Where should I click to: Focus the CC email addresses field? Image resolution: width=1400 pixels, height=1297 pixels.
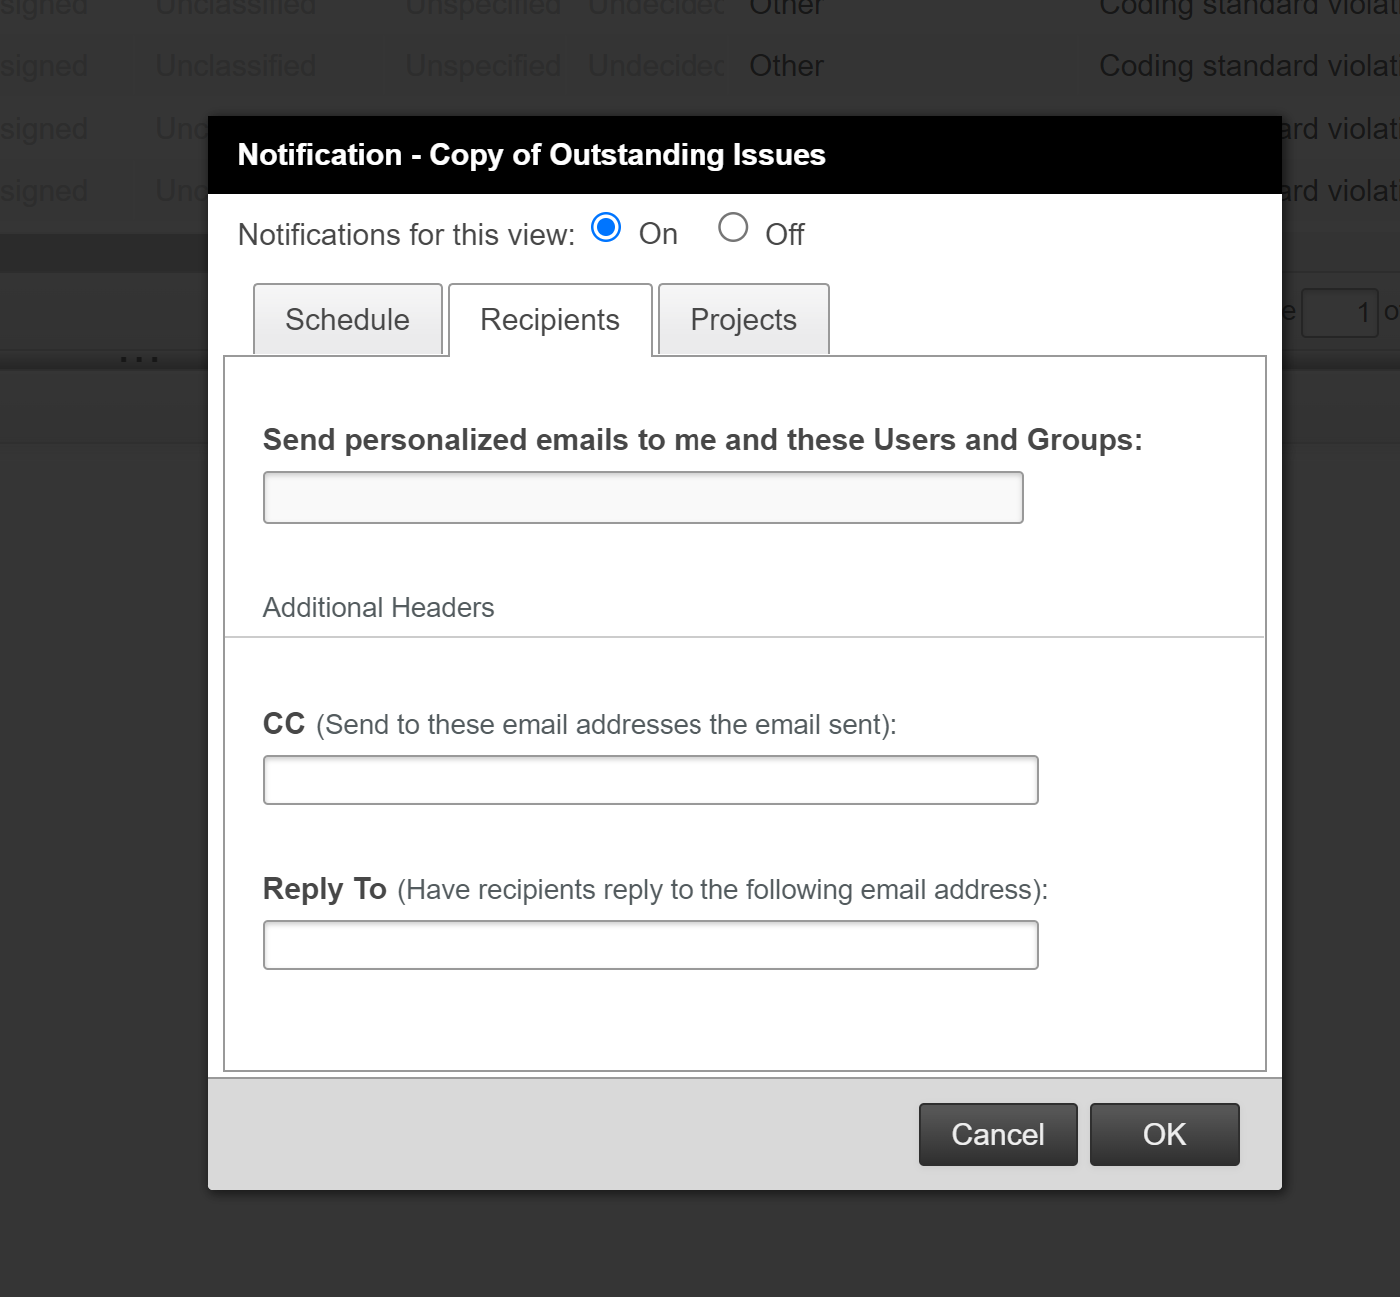pyautogui.click(x=650, y=779)
